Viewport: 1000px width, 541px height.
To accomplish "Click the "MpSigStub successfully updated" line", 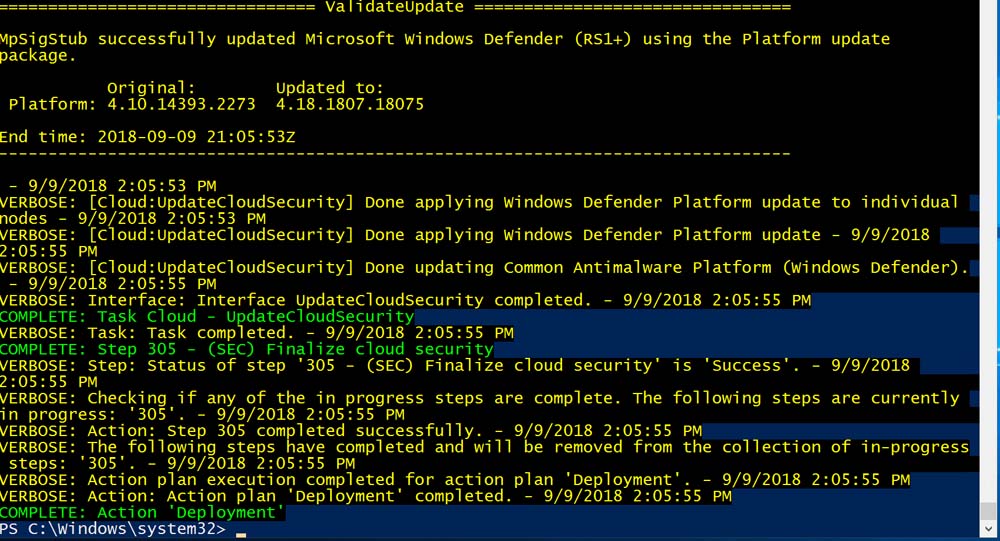I will click(445, 39).
